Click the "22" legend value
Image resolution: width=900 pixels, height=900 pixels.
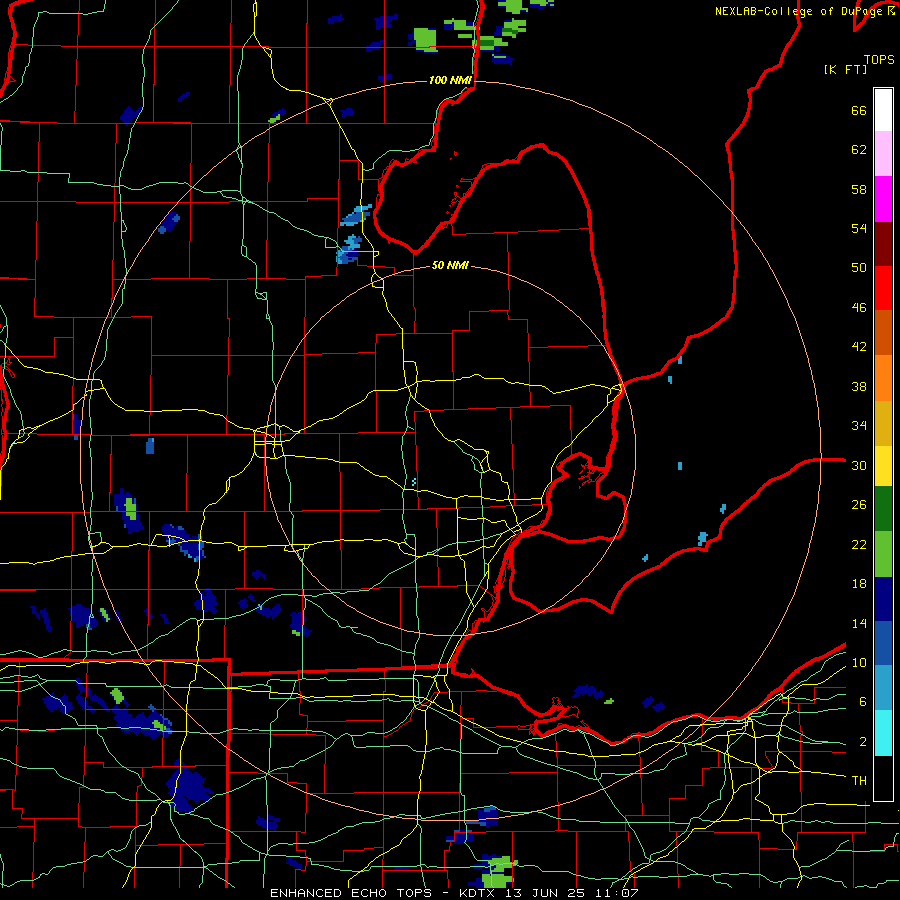click(859, 544)
